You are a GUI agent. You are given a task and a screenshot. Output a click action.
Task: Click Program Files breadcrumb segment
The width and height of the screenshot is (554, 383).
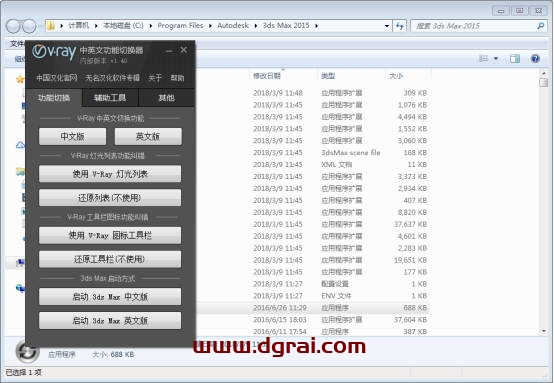[x=180, y=25]
